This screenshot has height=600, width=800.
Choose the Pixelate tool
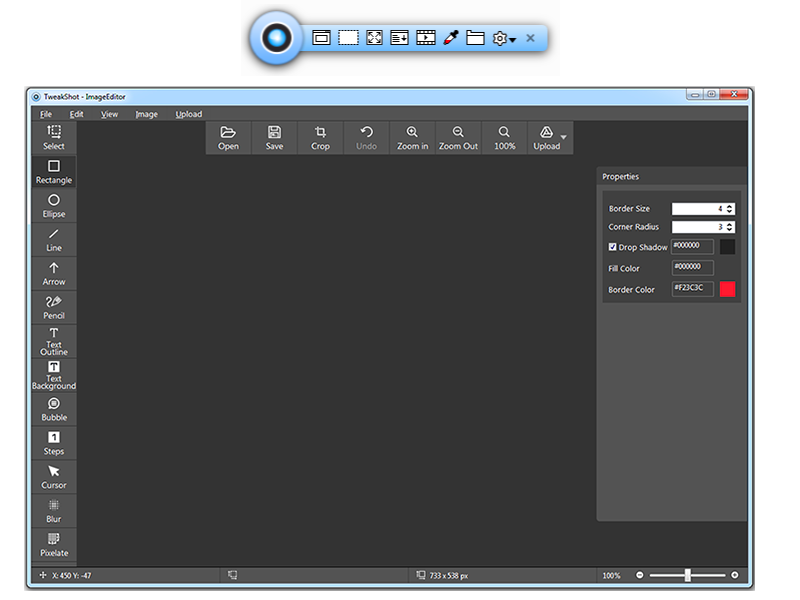click(x=54, y=545)
